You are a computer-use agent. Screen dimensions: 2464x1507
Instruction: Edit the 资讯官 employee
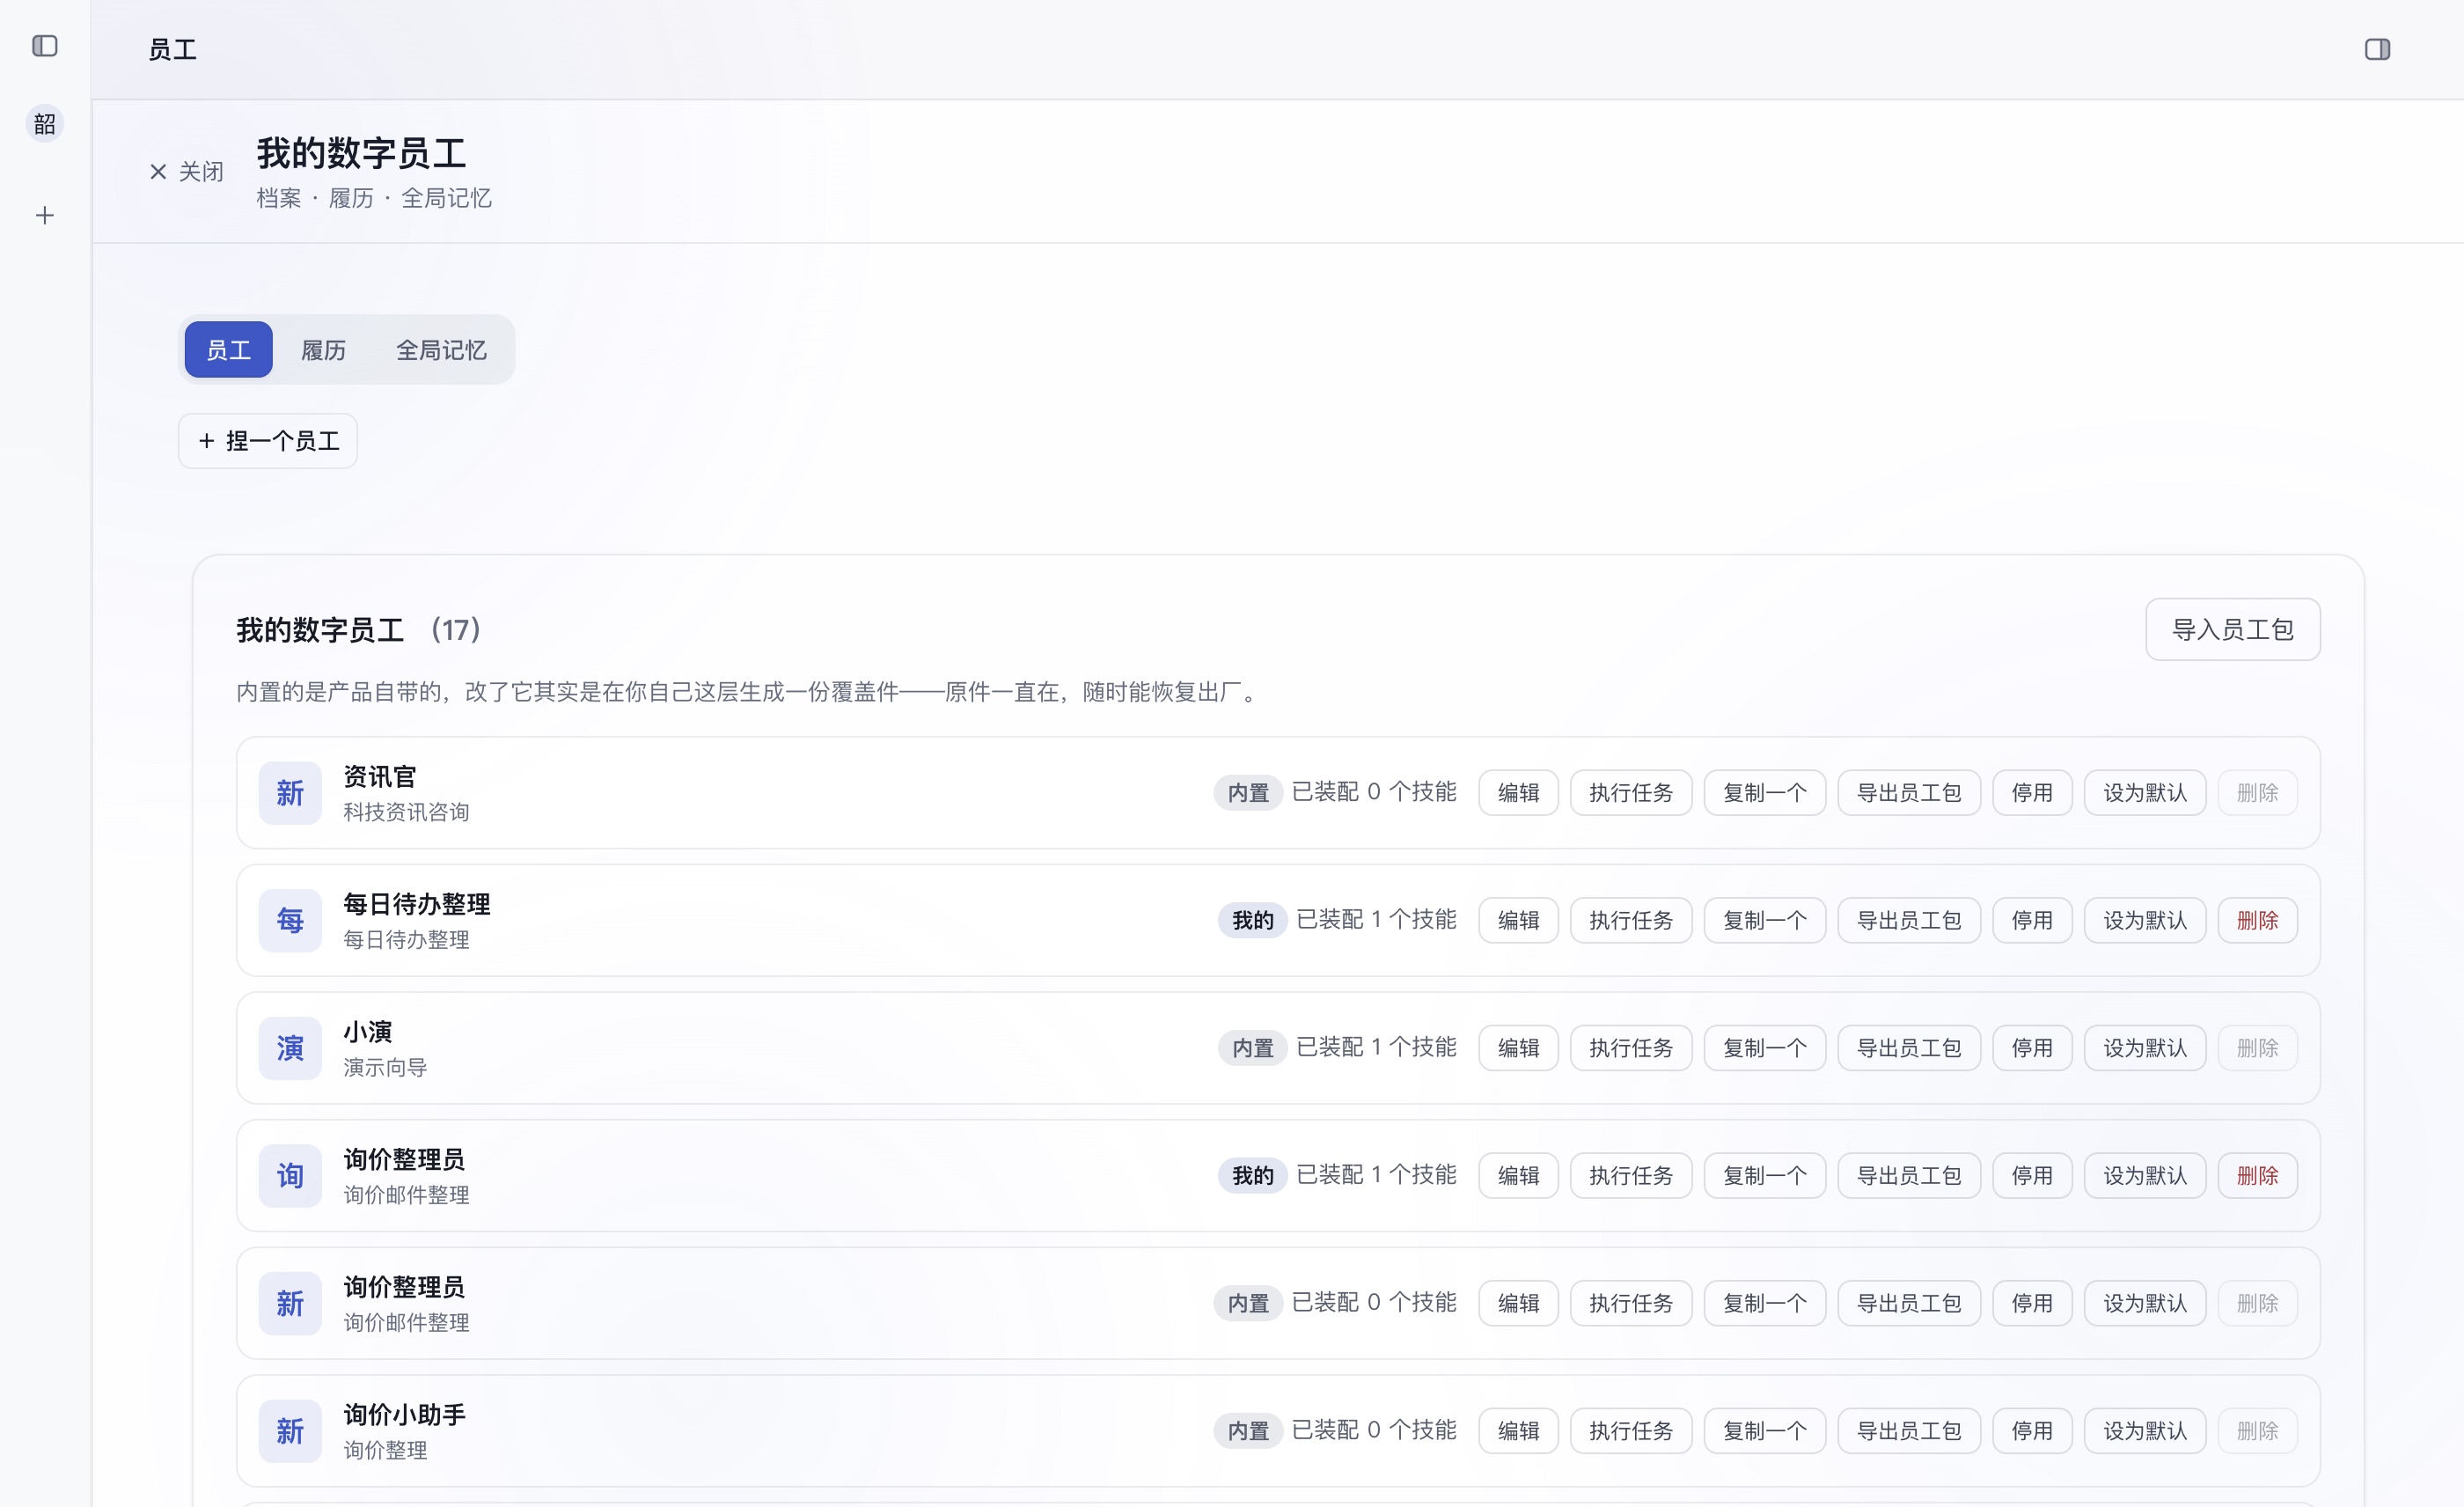click(1518, 793)
